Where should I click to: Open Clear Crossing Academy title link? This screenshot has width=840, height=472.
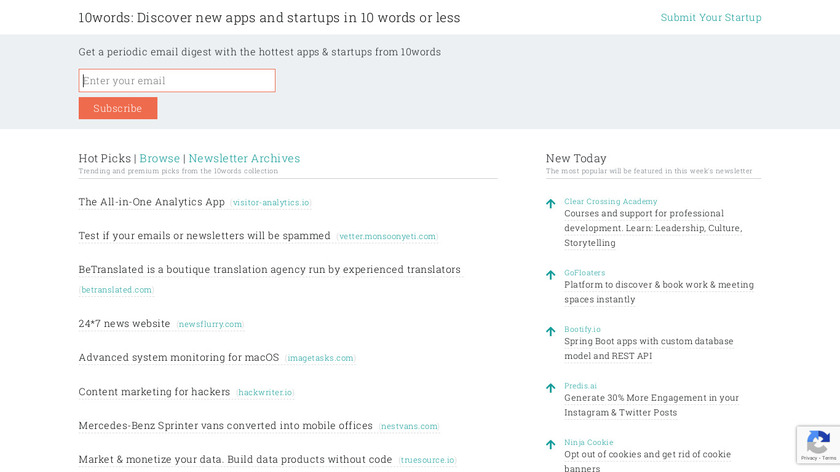click(611, 201)
